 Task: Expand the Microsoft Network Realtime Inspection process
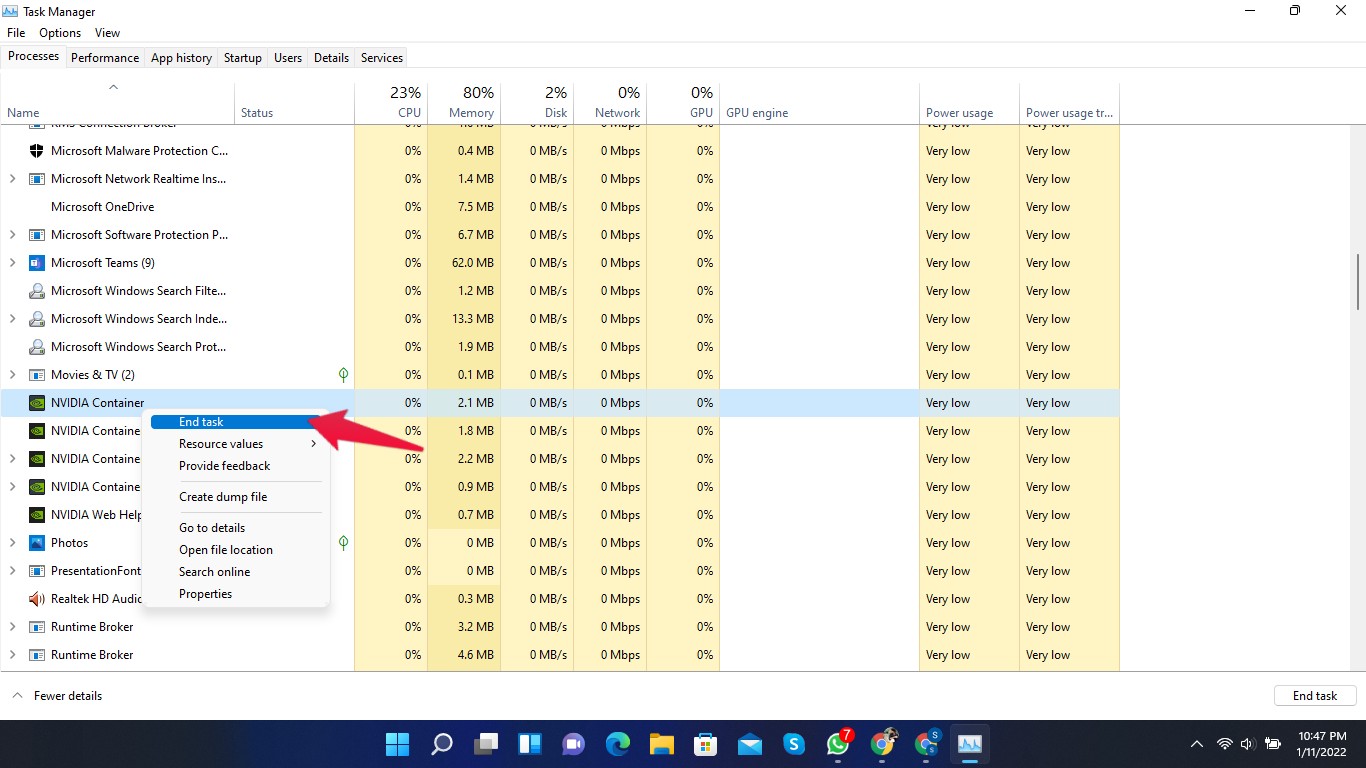point(12,179)
